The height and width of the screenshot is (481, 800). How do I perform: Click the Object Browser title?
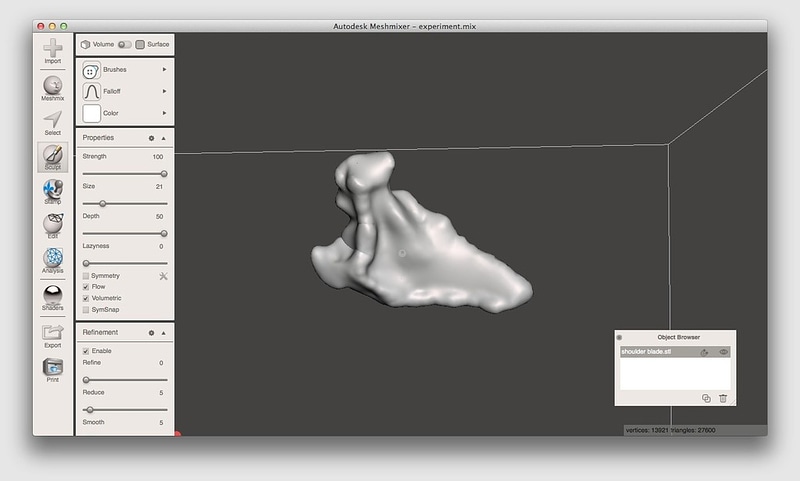click(679, 337)
